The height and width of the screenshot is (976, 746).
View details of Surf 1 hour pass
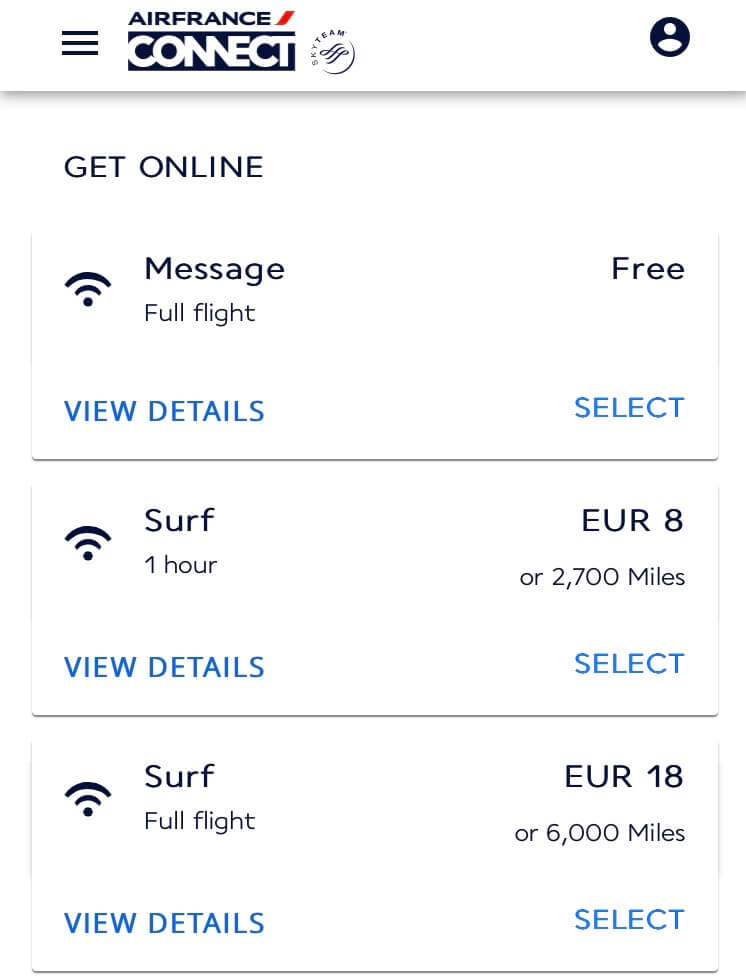tap(164, 667)
